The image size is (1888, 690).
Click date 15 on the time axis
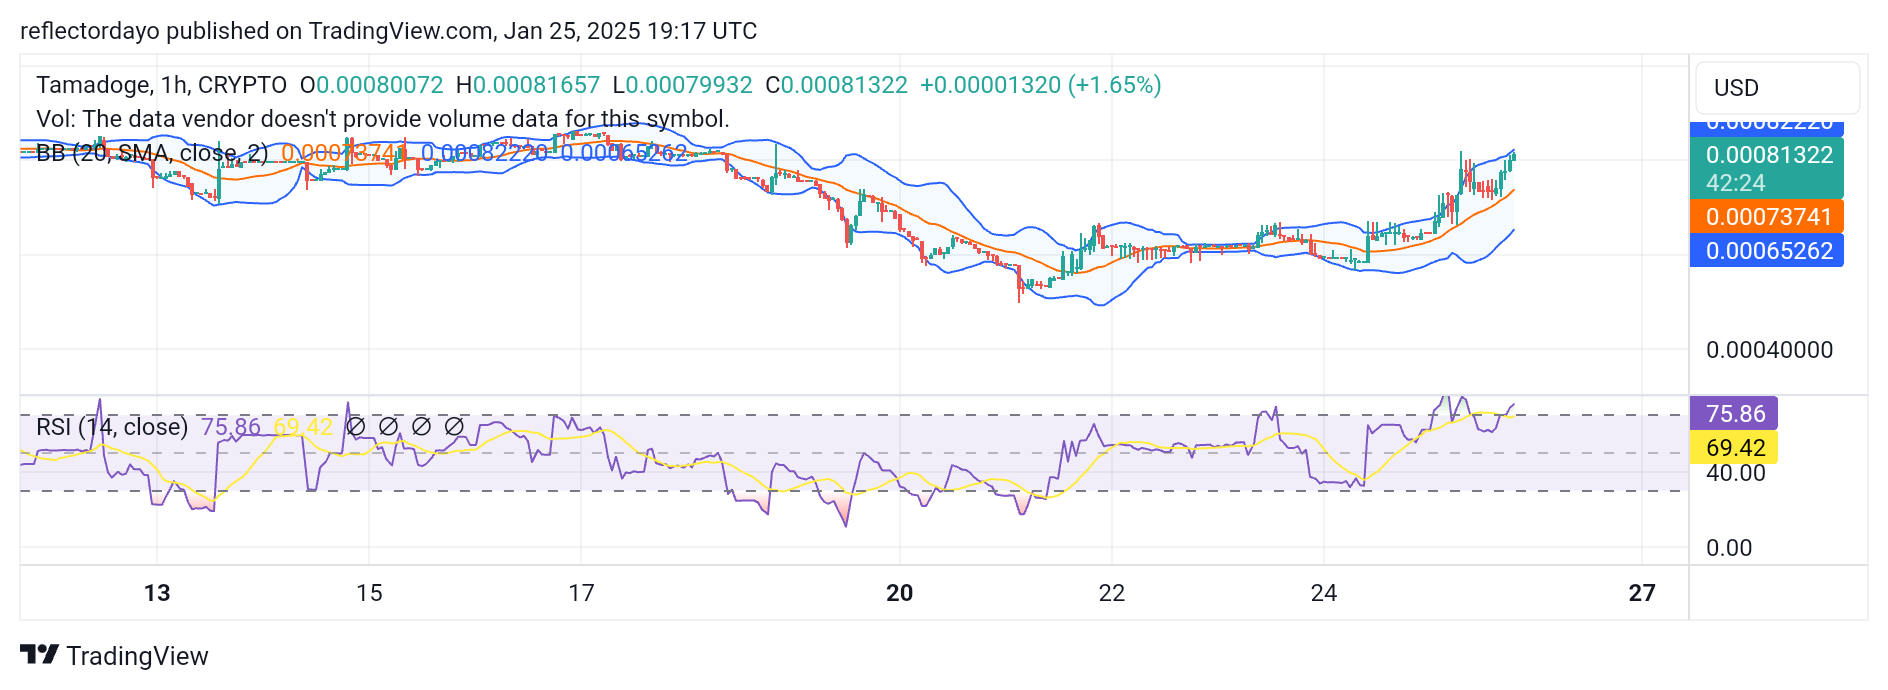click(x=369, y=593)
